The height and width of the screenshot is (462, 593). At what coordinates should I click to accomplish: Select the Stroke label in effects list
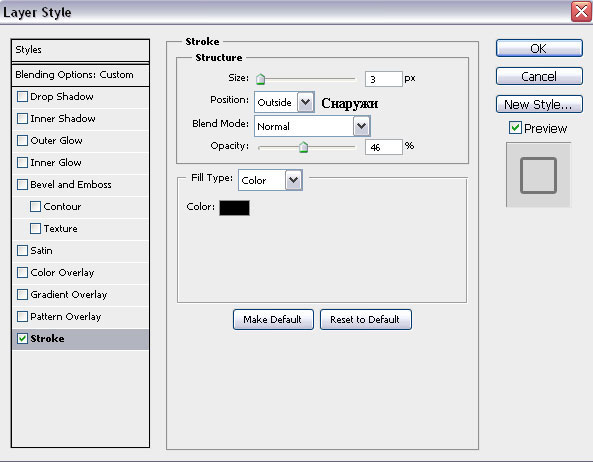[x=47, y=338]
